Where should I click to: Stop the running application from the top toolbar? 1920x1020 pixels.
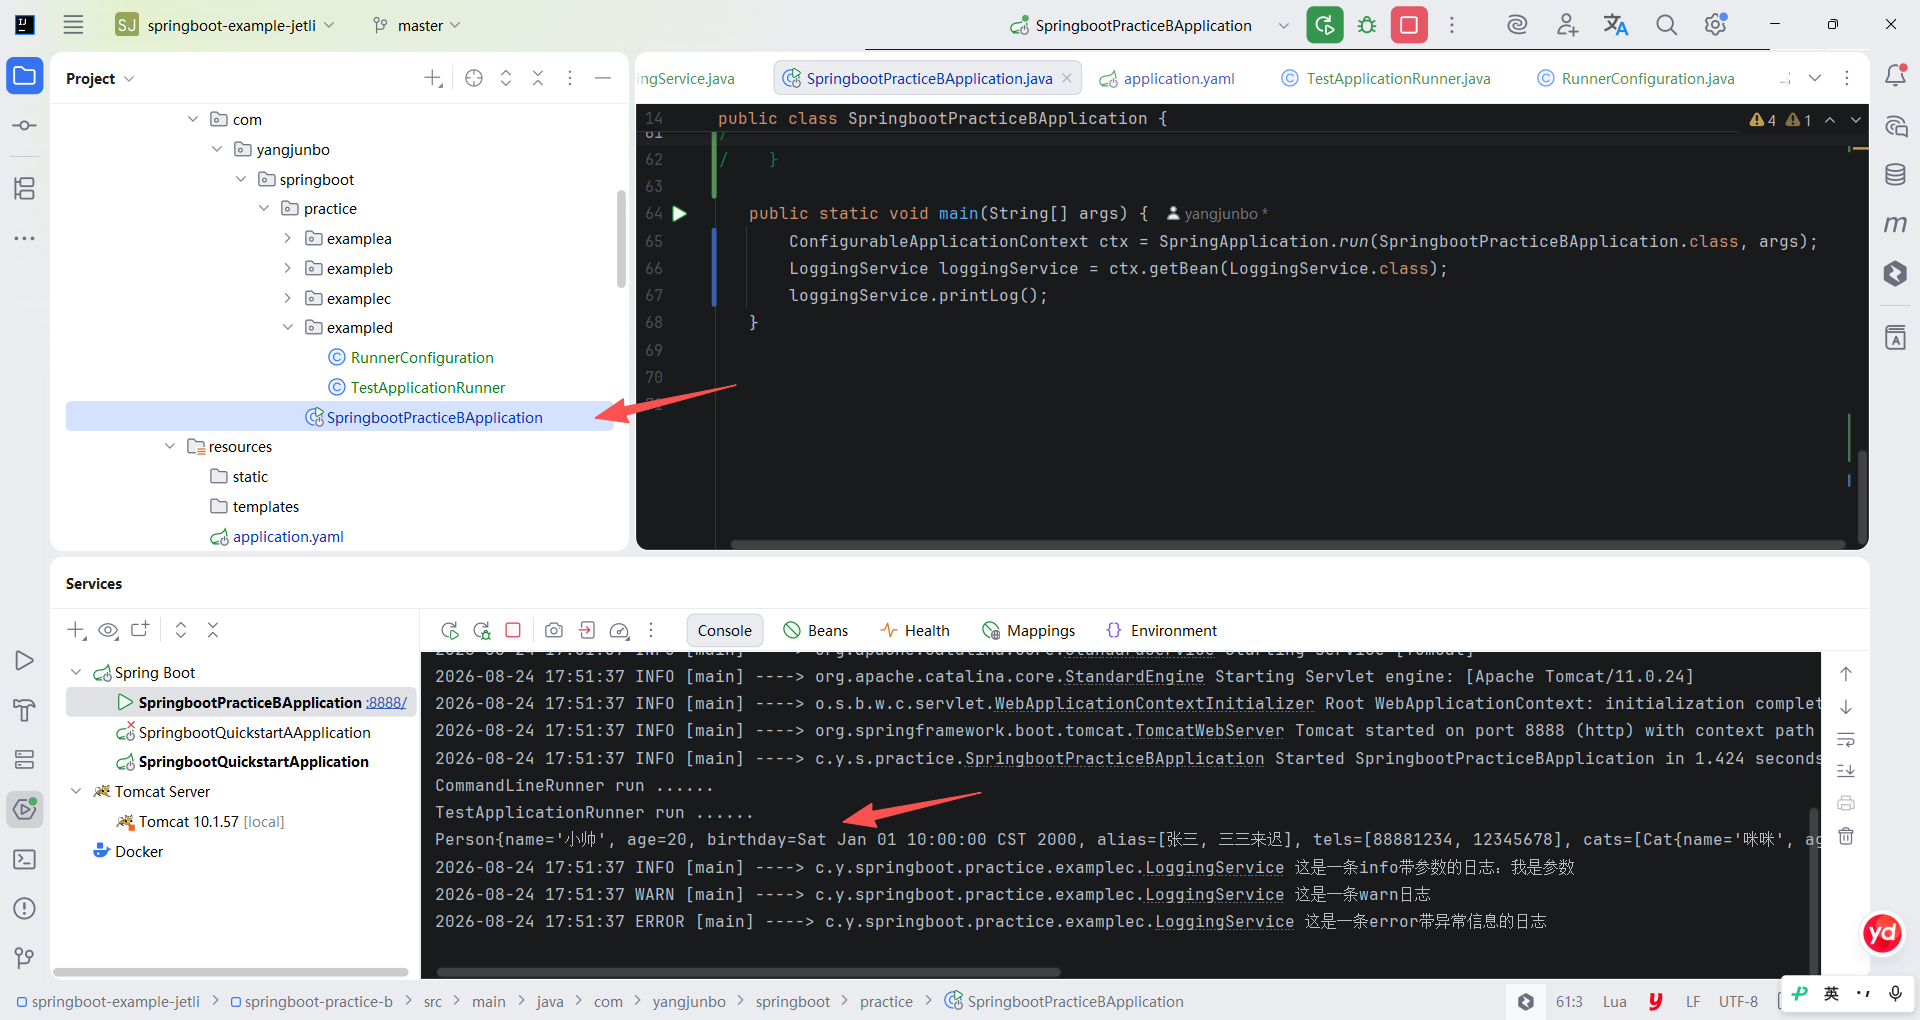(x=1409, y=25)
